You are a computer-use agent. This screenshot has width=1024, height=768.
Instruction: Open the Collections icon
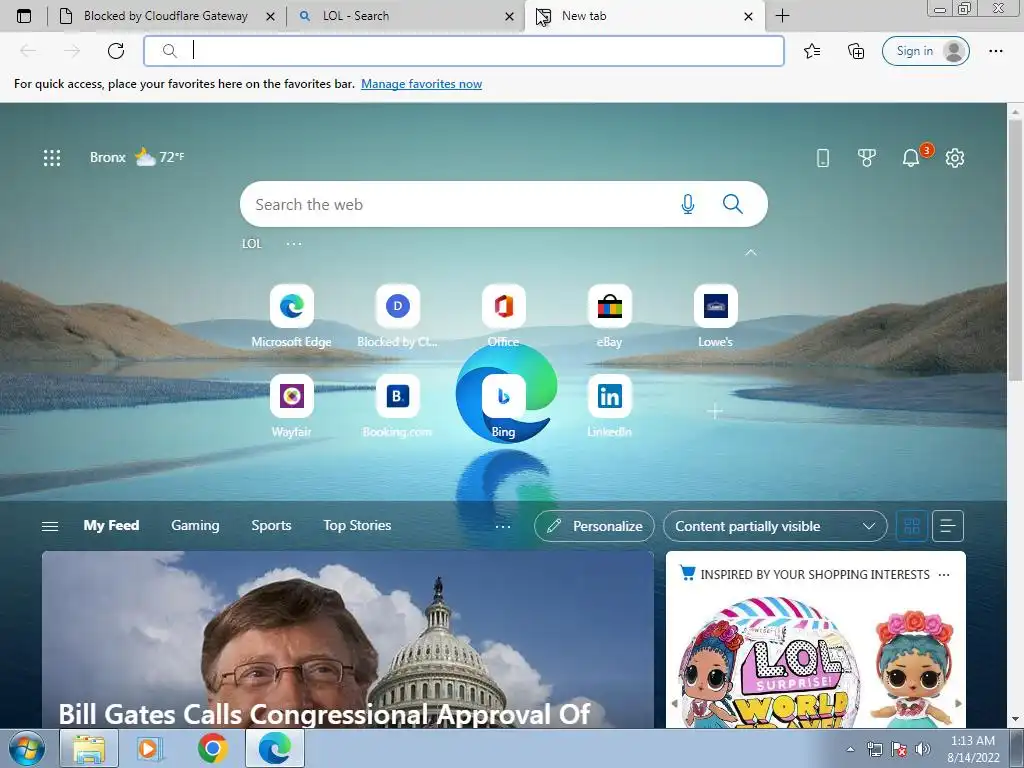(856, 51)
